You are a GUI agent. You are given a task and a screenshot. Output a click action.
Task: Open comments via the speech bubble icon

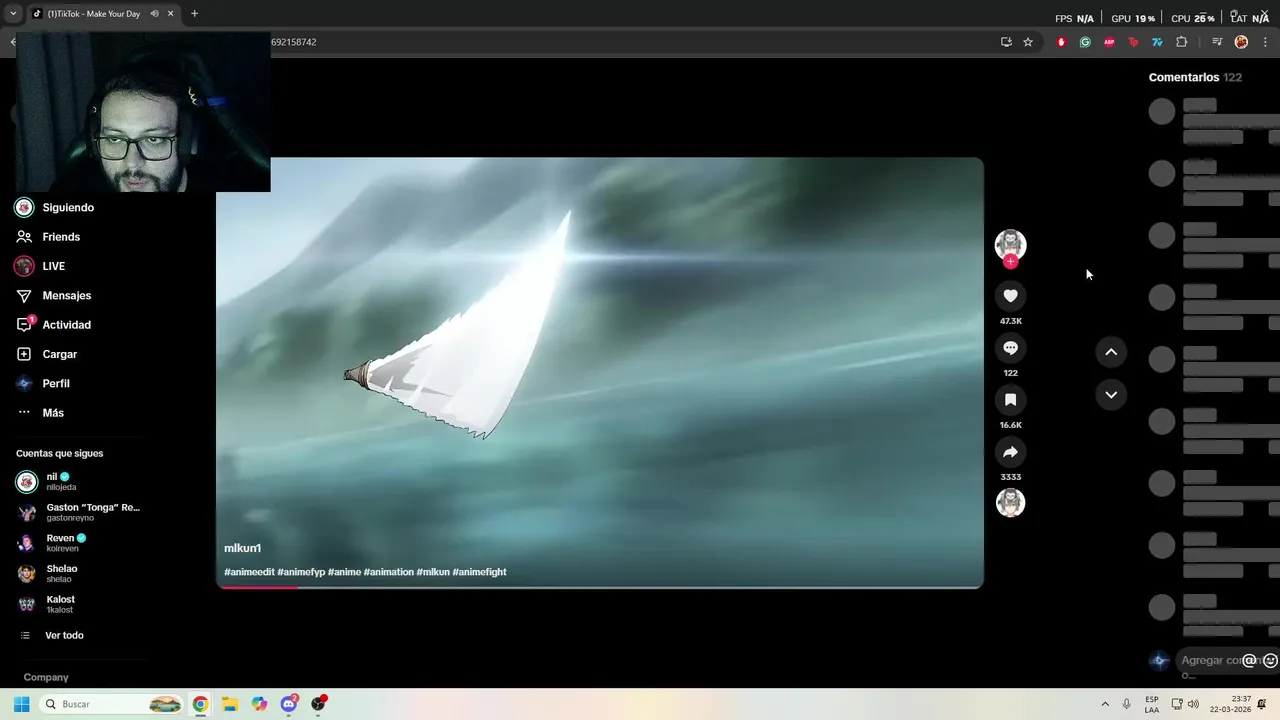[1010, 348]
